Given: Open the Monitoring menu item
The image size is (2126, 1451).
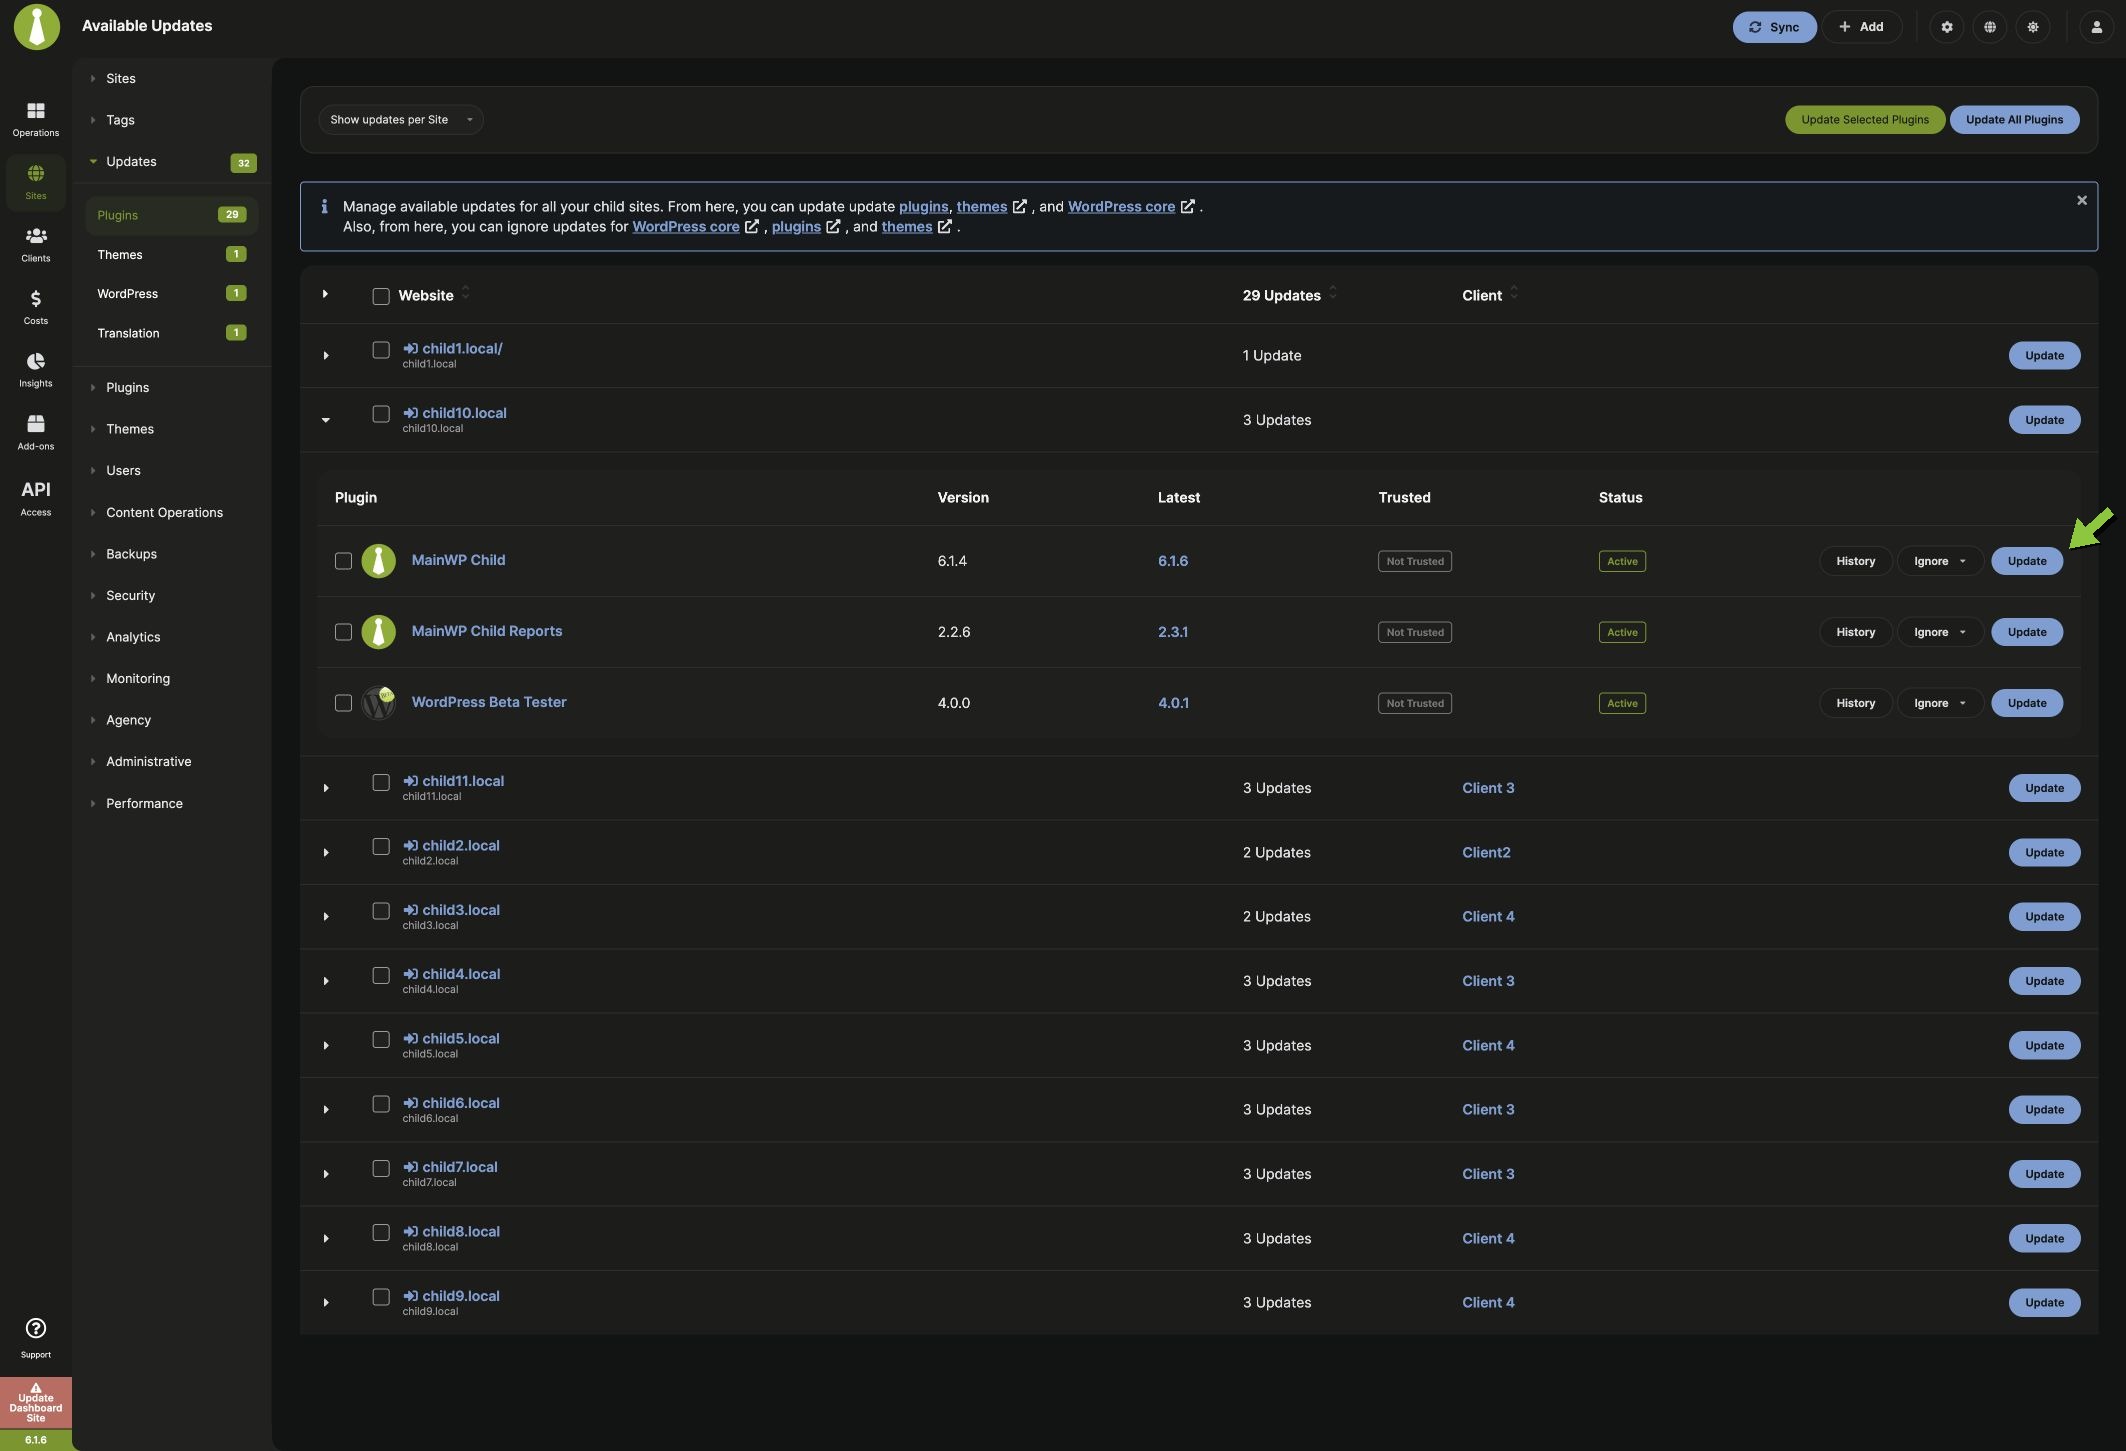Looking at the screenshot, I should pos(138,678).
